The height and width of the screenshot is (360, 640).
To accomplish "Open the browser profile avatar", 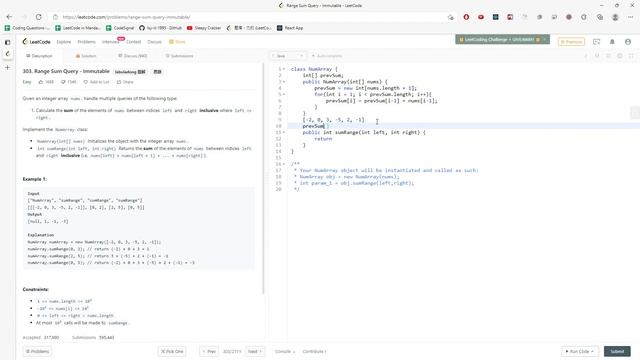I will click(615, 17).
